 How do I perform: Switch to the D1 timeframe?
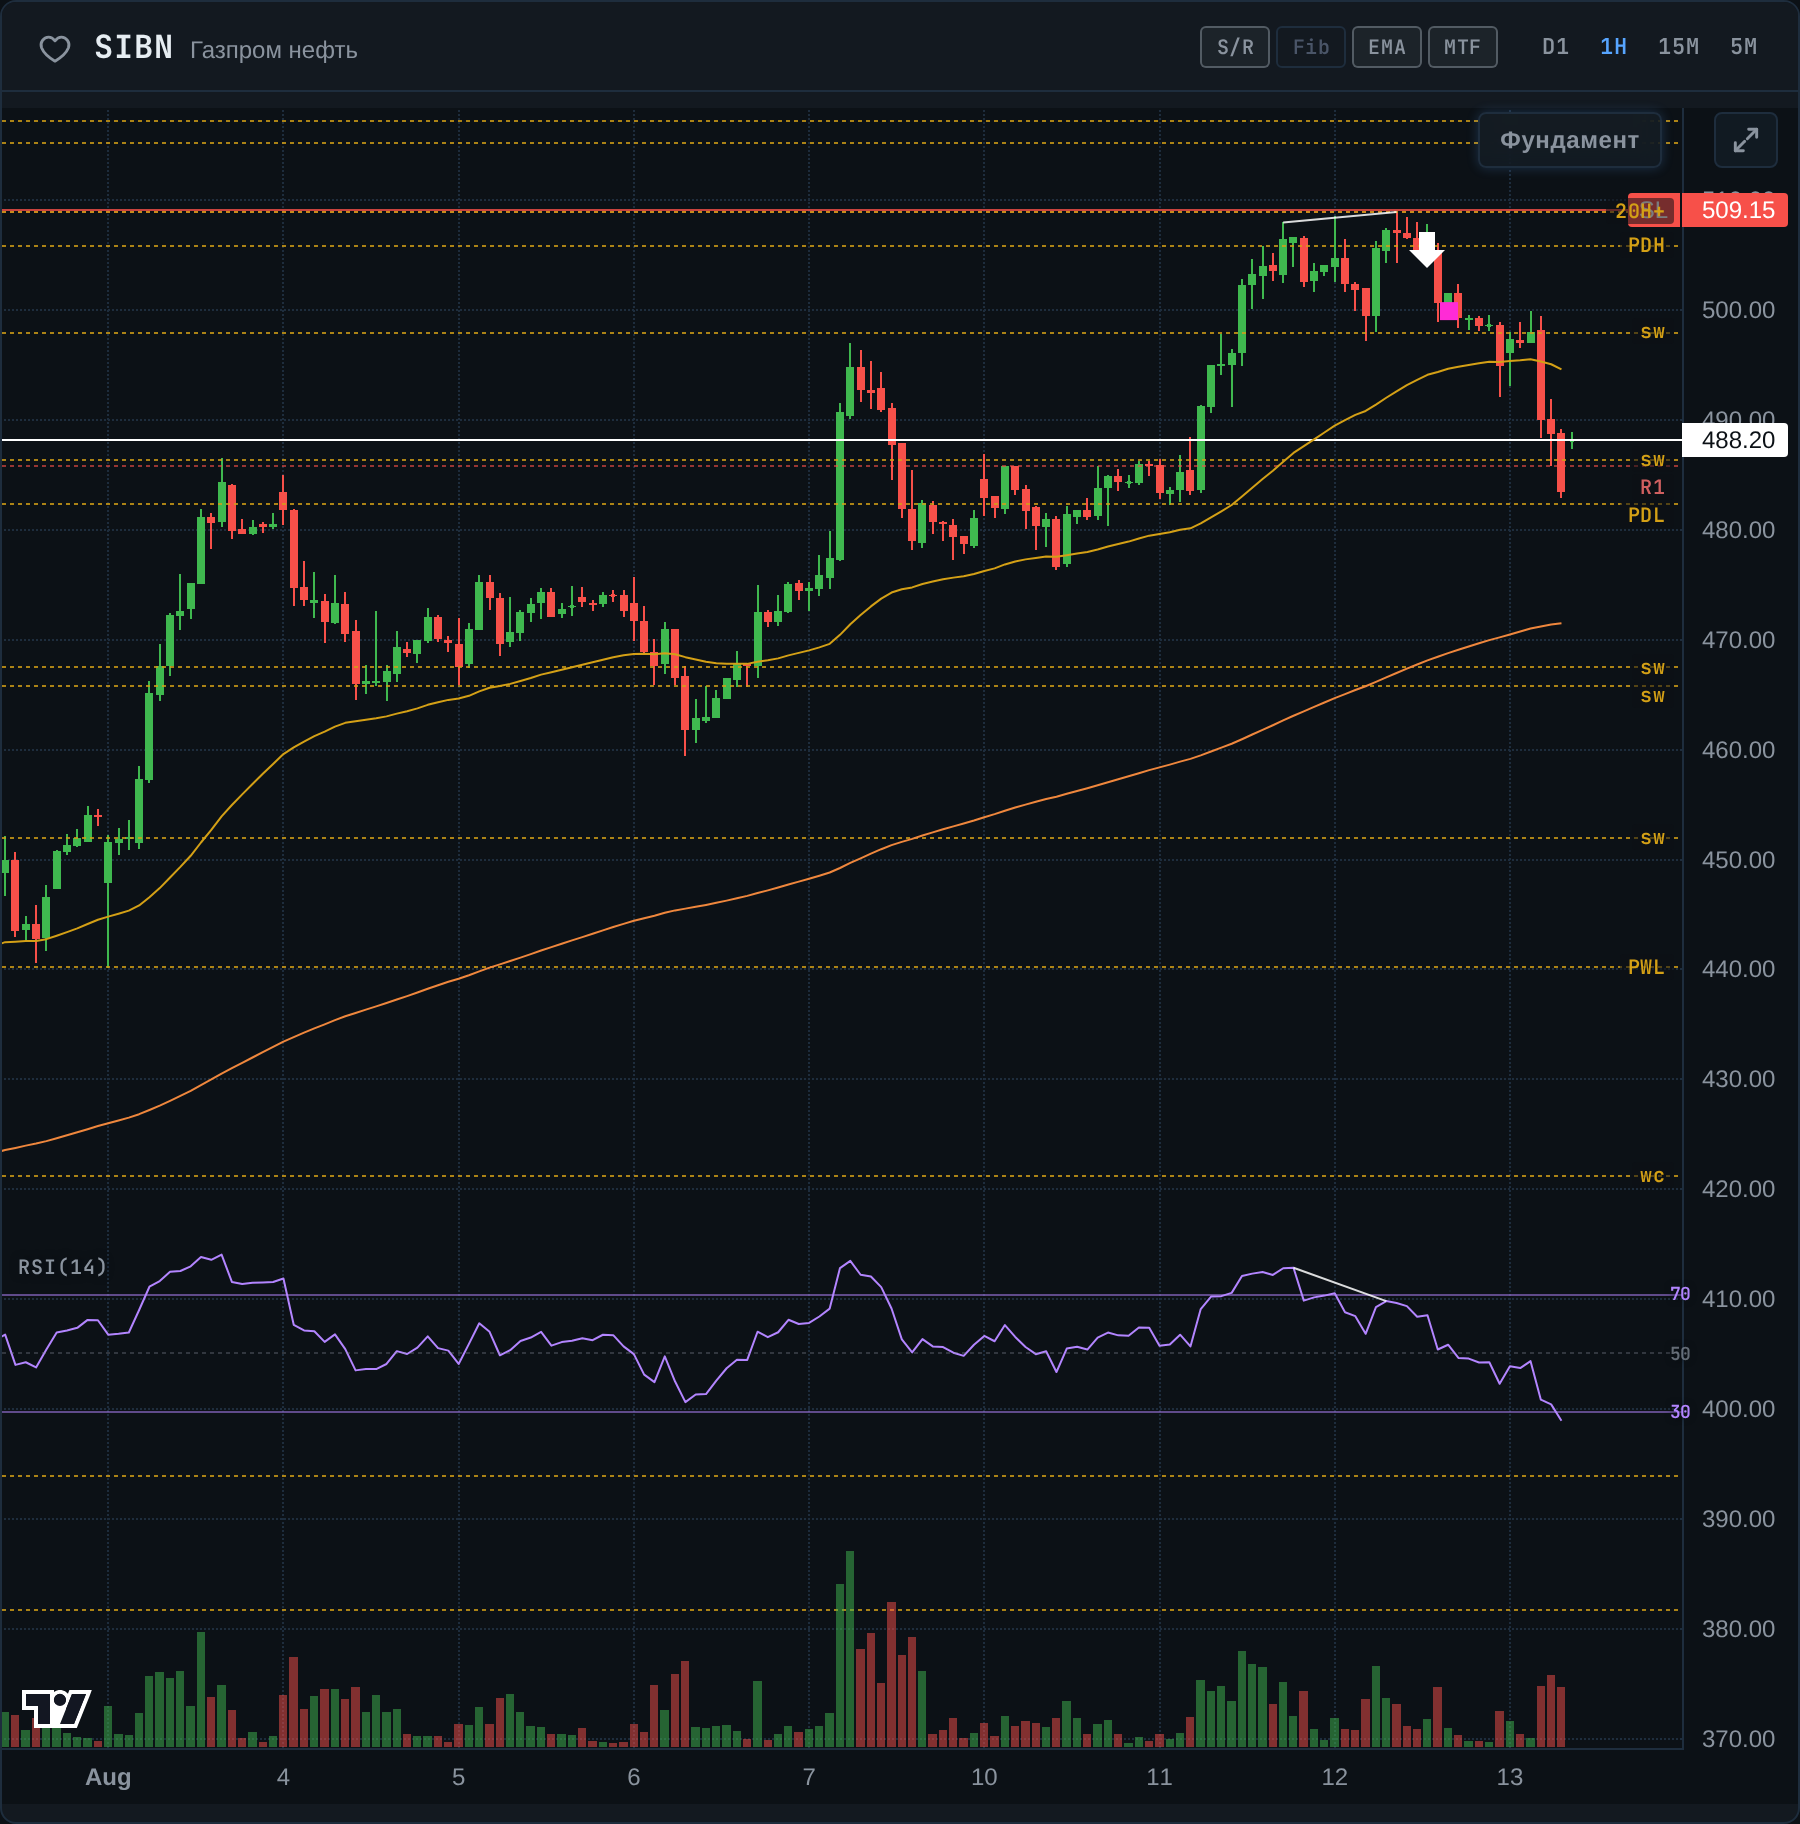(x=1556, y=47)
